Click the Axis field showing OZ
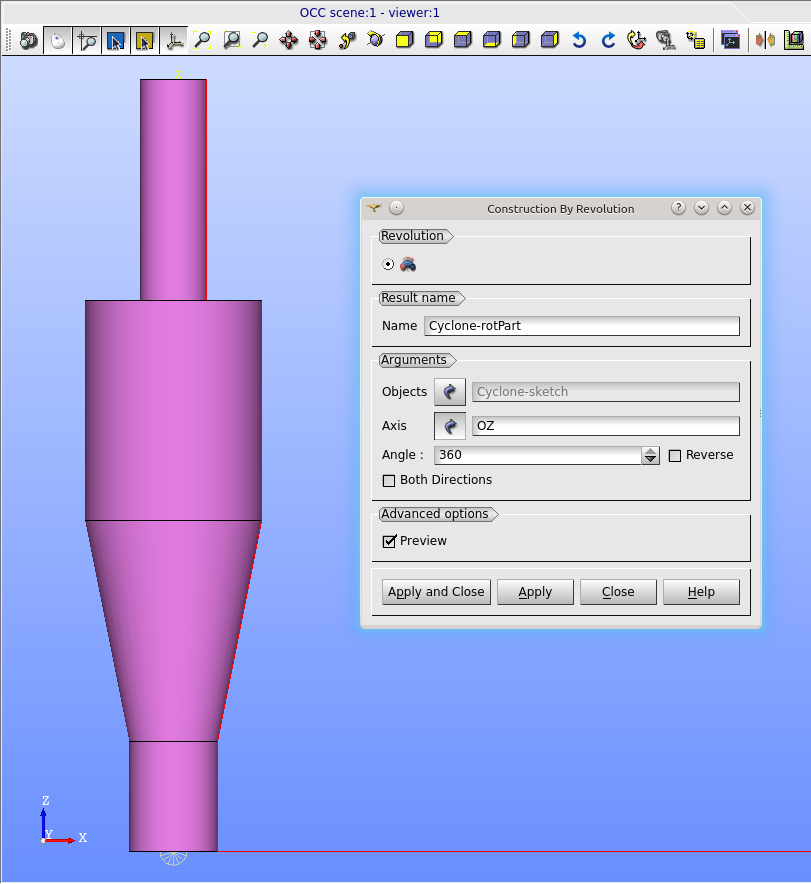This screenshot has width=811, height=884. (x=606, y=426)
